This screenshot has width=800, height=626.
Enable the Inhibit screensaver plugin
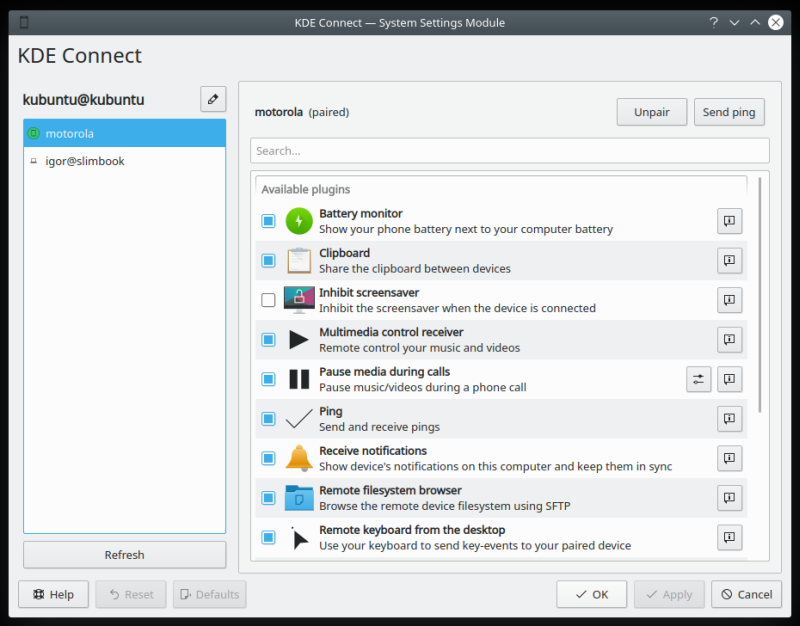click(268, 300)
